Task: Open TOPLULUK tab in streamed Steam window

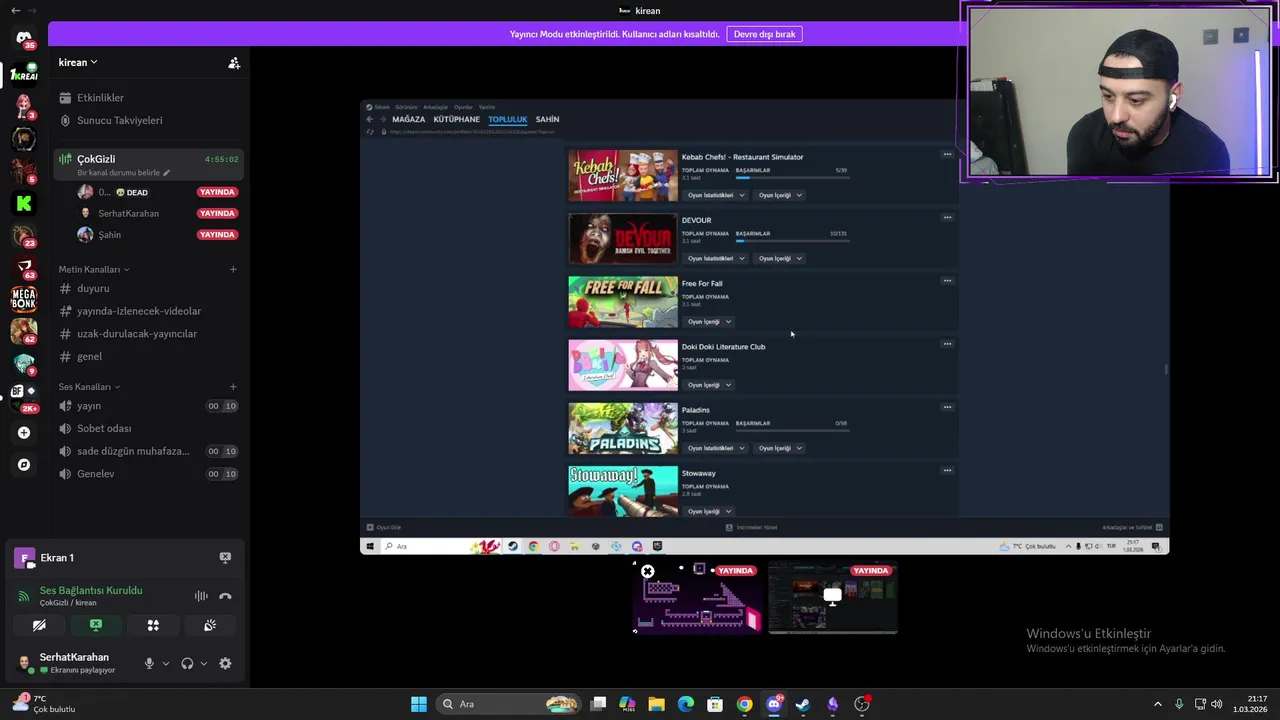Action: tap(507, 119)
